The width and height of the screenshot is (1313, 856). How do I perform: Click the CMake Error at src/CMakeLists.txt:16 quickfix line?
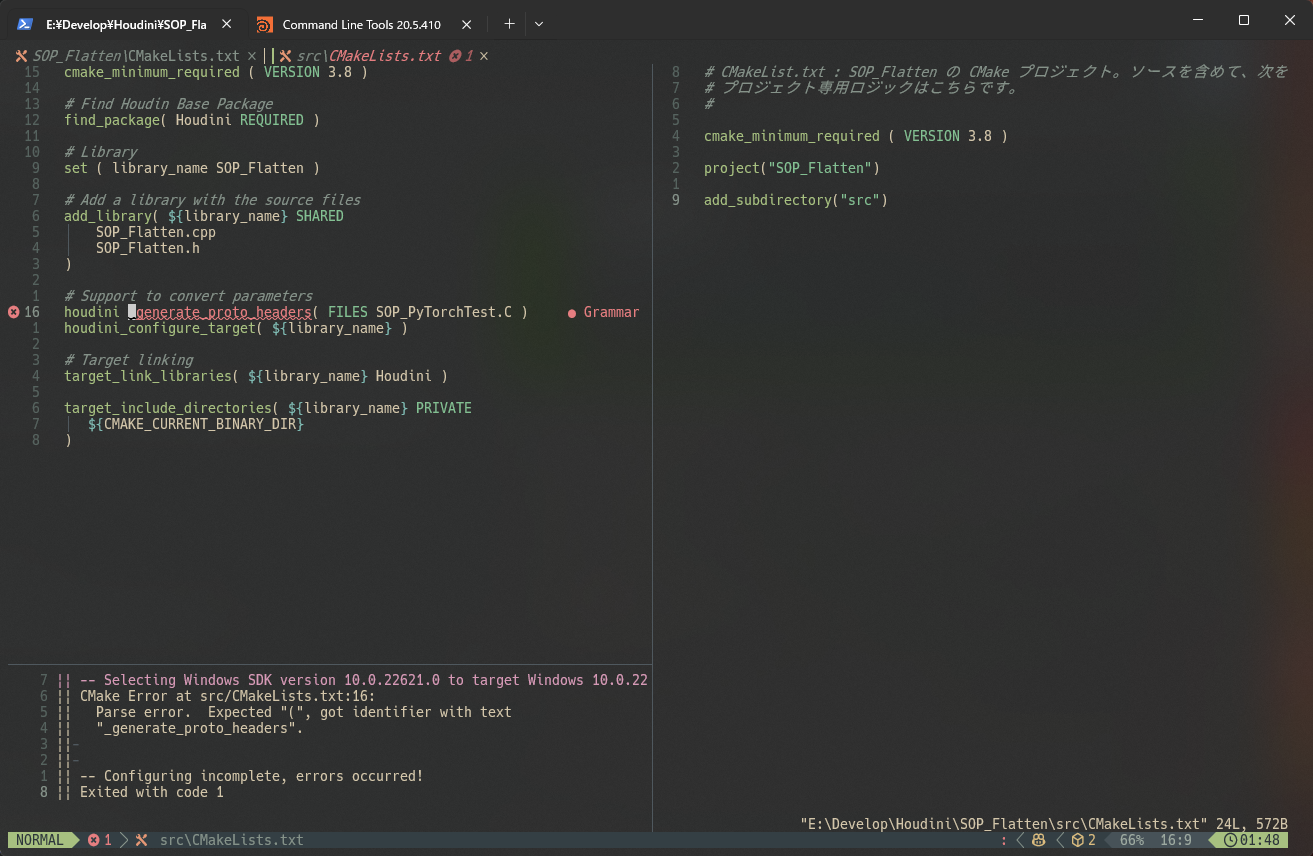tap(228, 696)
